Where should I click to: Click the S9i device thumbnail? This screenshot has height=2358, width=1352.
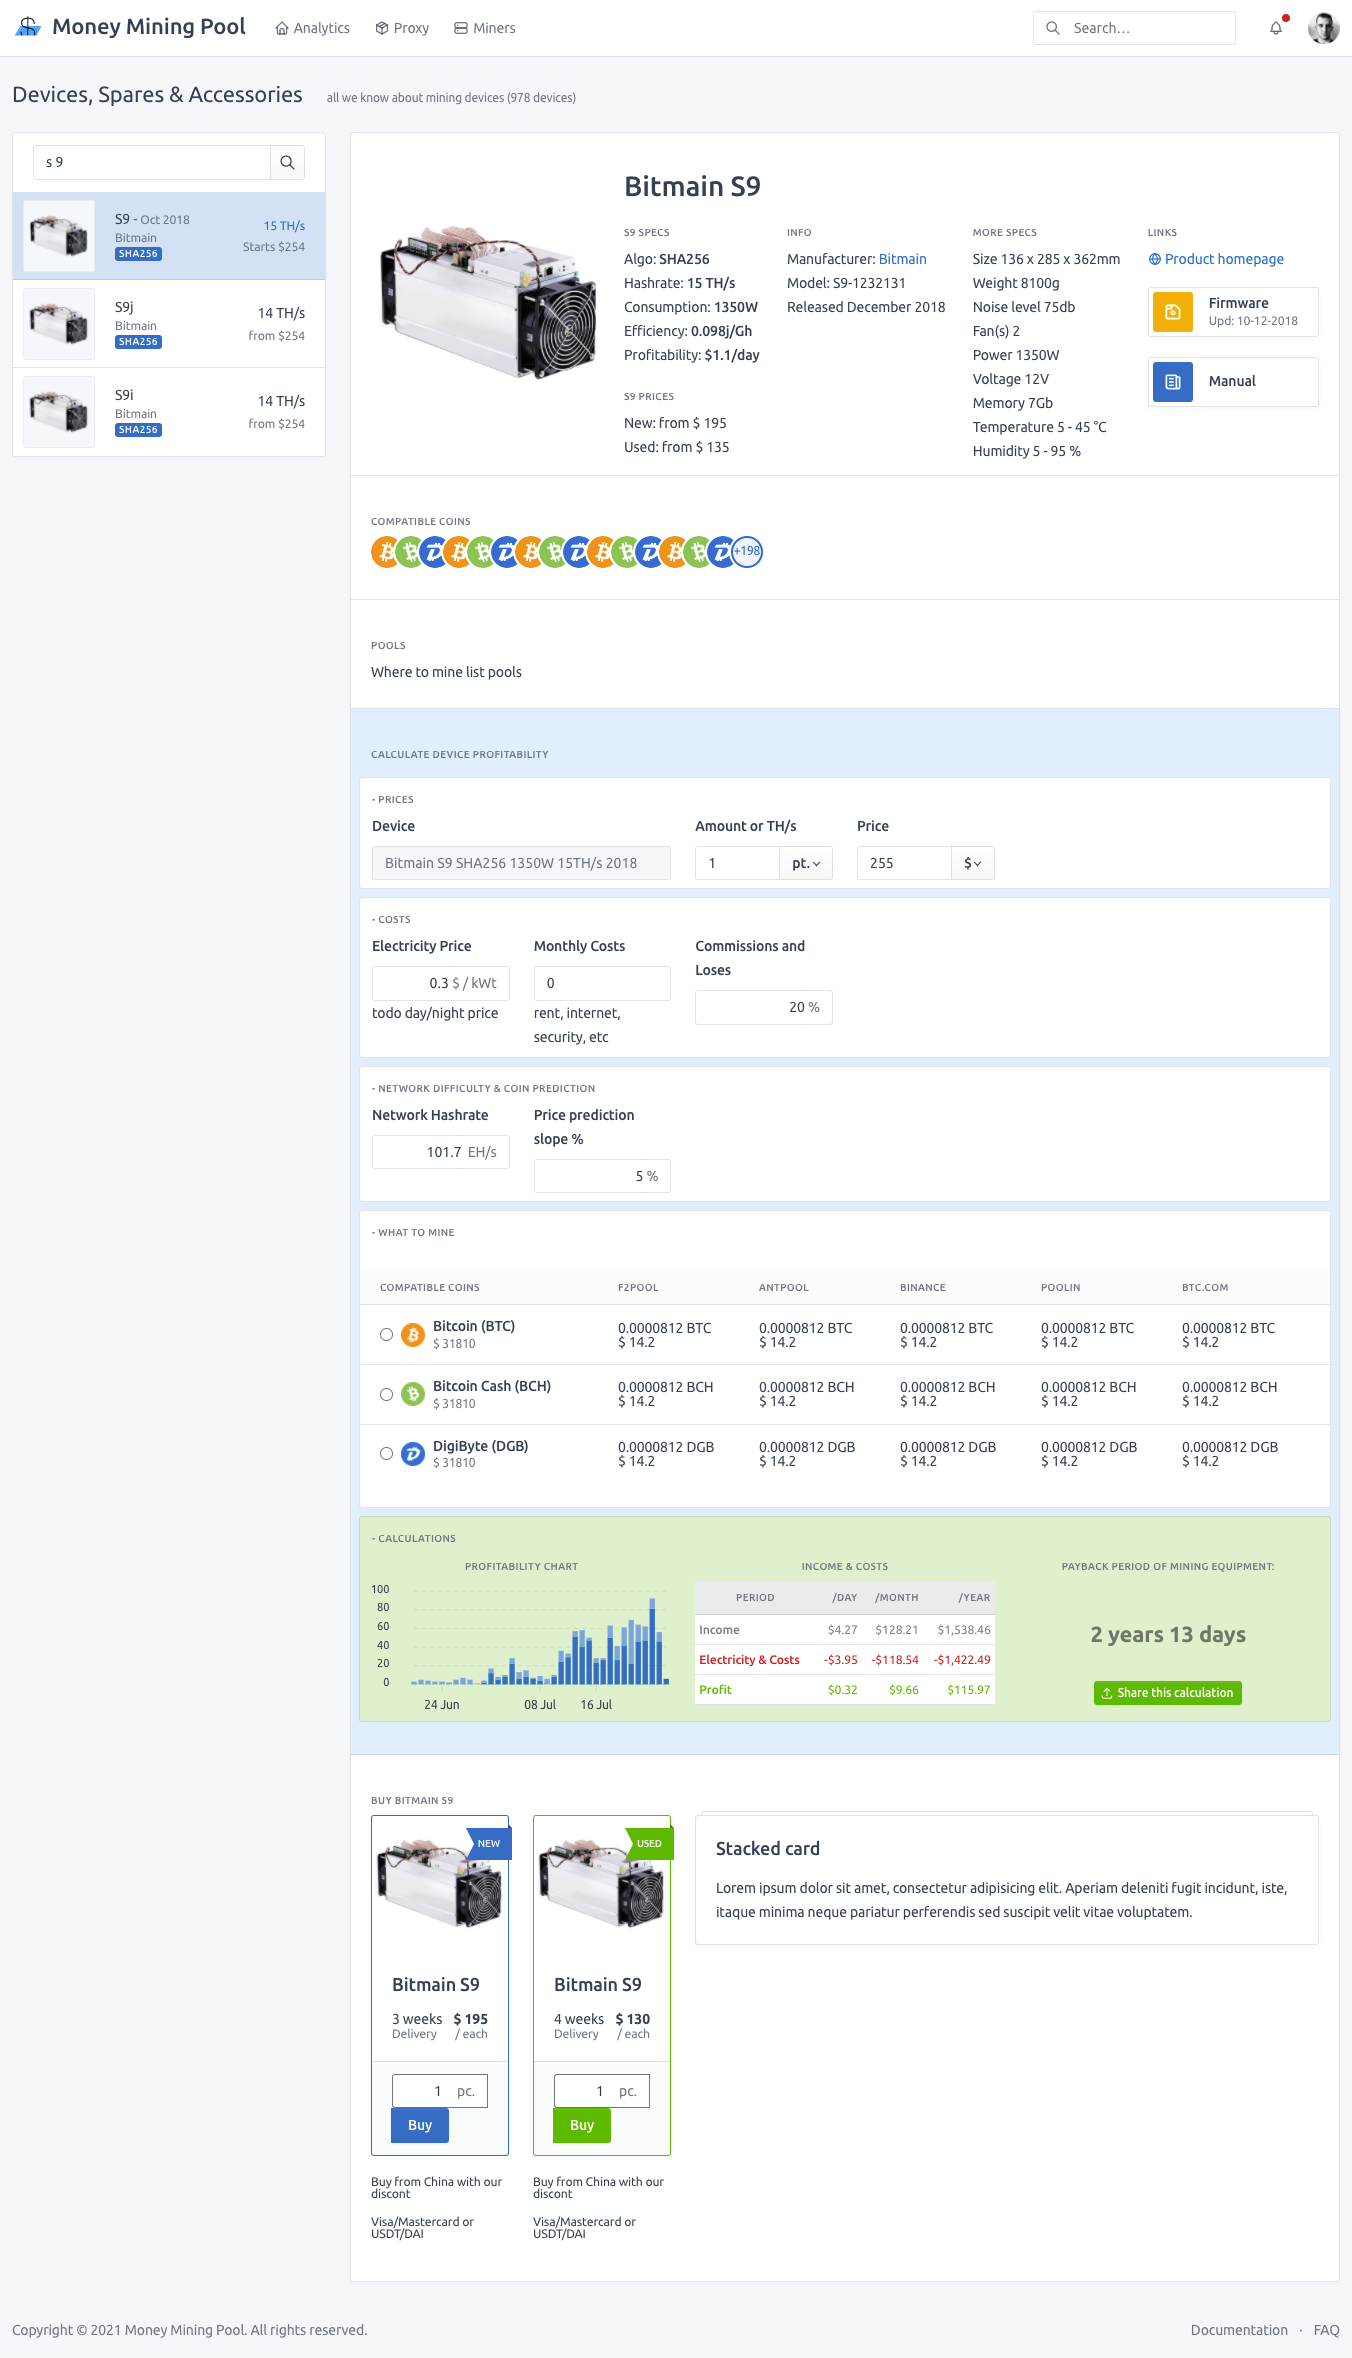pos(59,412)
